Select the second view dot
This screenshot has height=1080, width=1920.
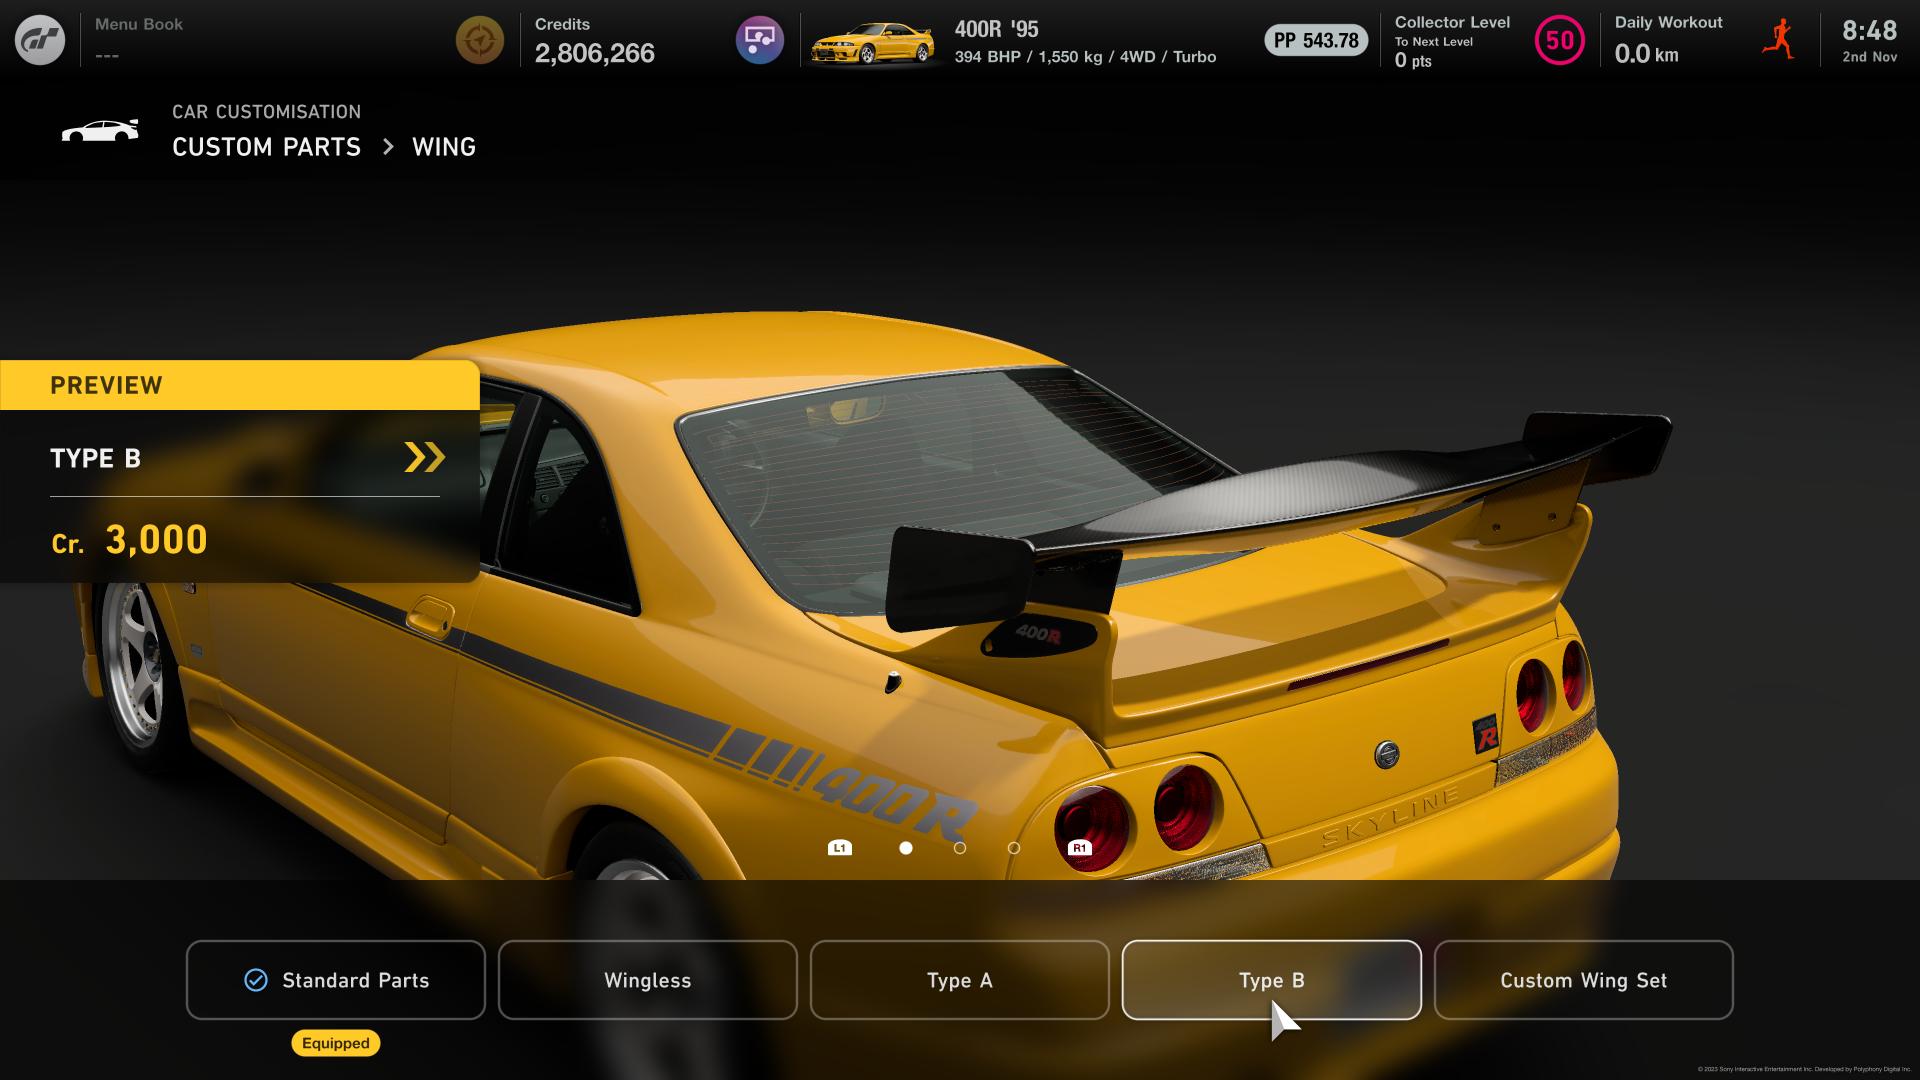coord(960,848)
